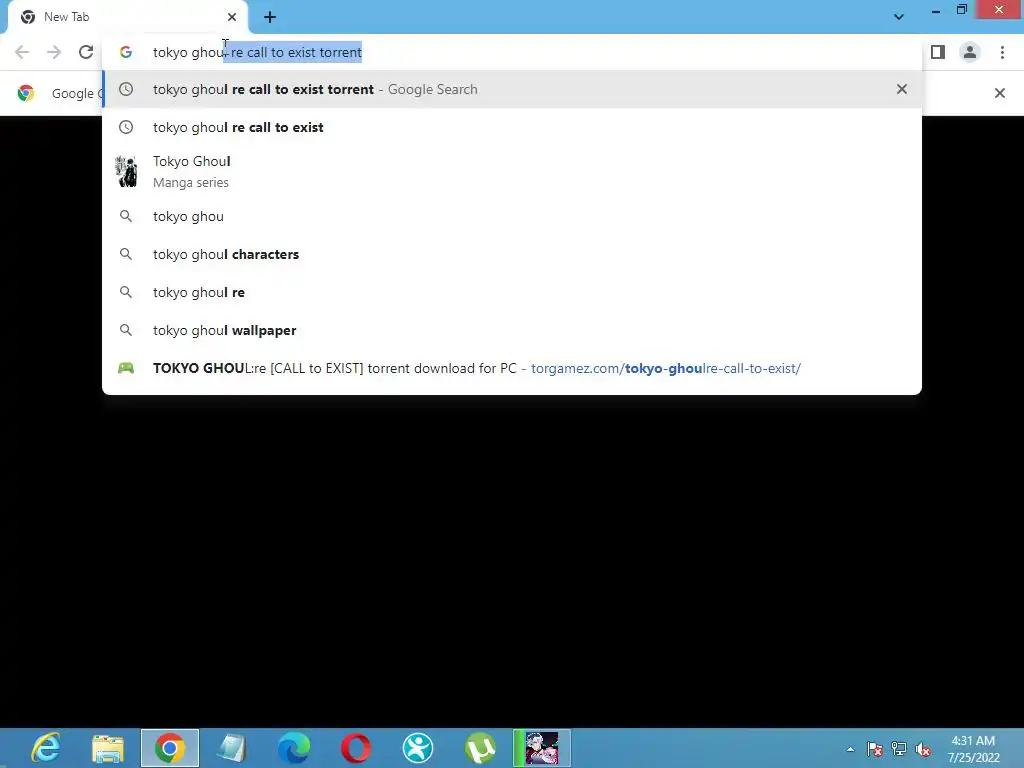
Task: Open the torgamez.com torrent download suggestion
Action: (512, 368)
